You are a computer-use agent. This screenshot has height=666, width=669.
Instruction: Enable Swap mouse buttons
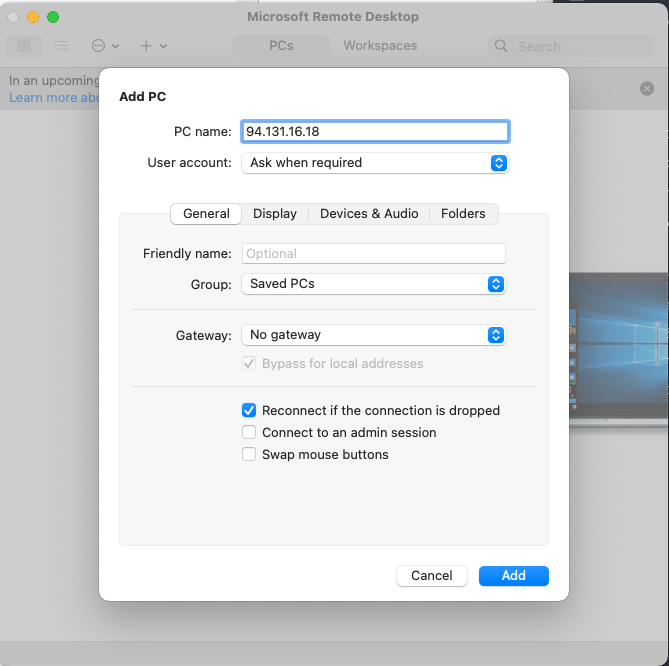point(249,454)
